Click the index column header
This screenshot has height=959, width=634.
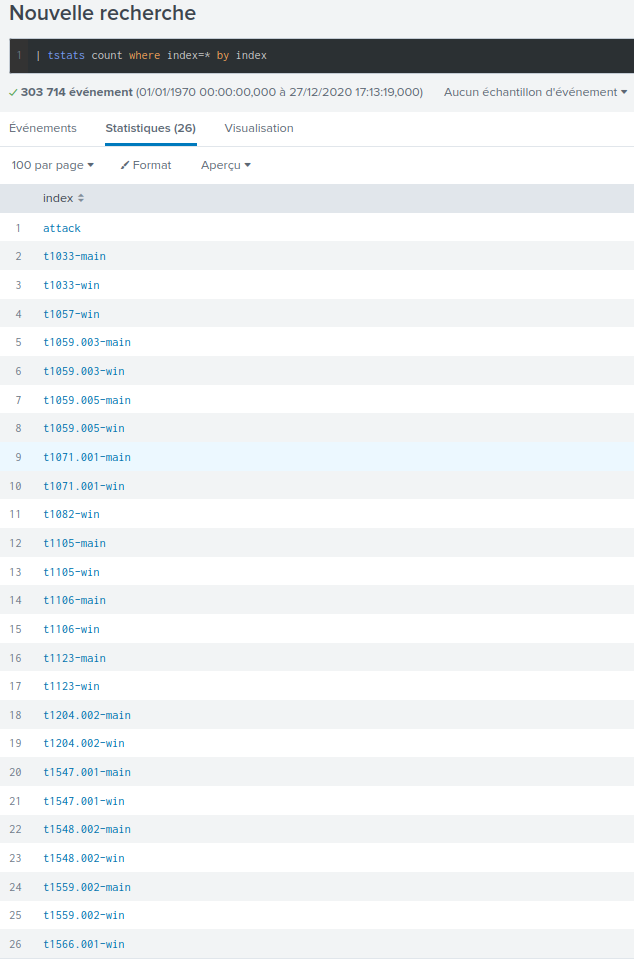coord(58,198)
